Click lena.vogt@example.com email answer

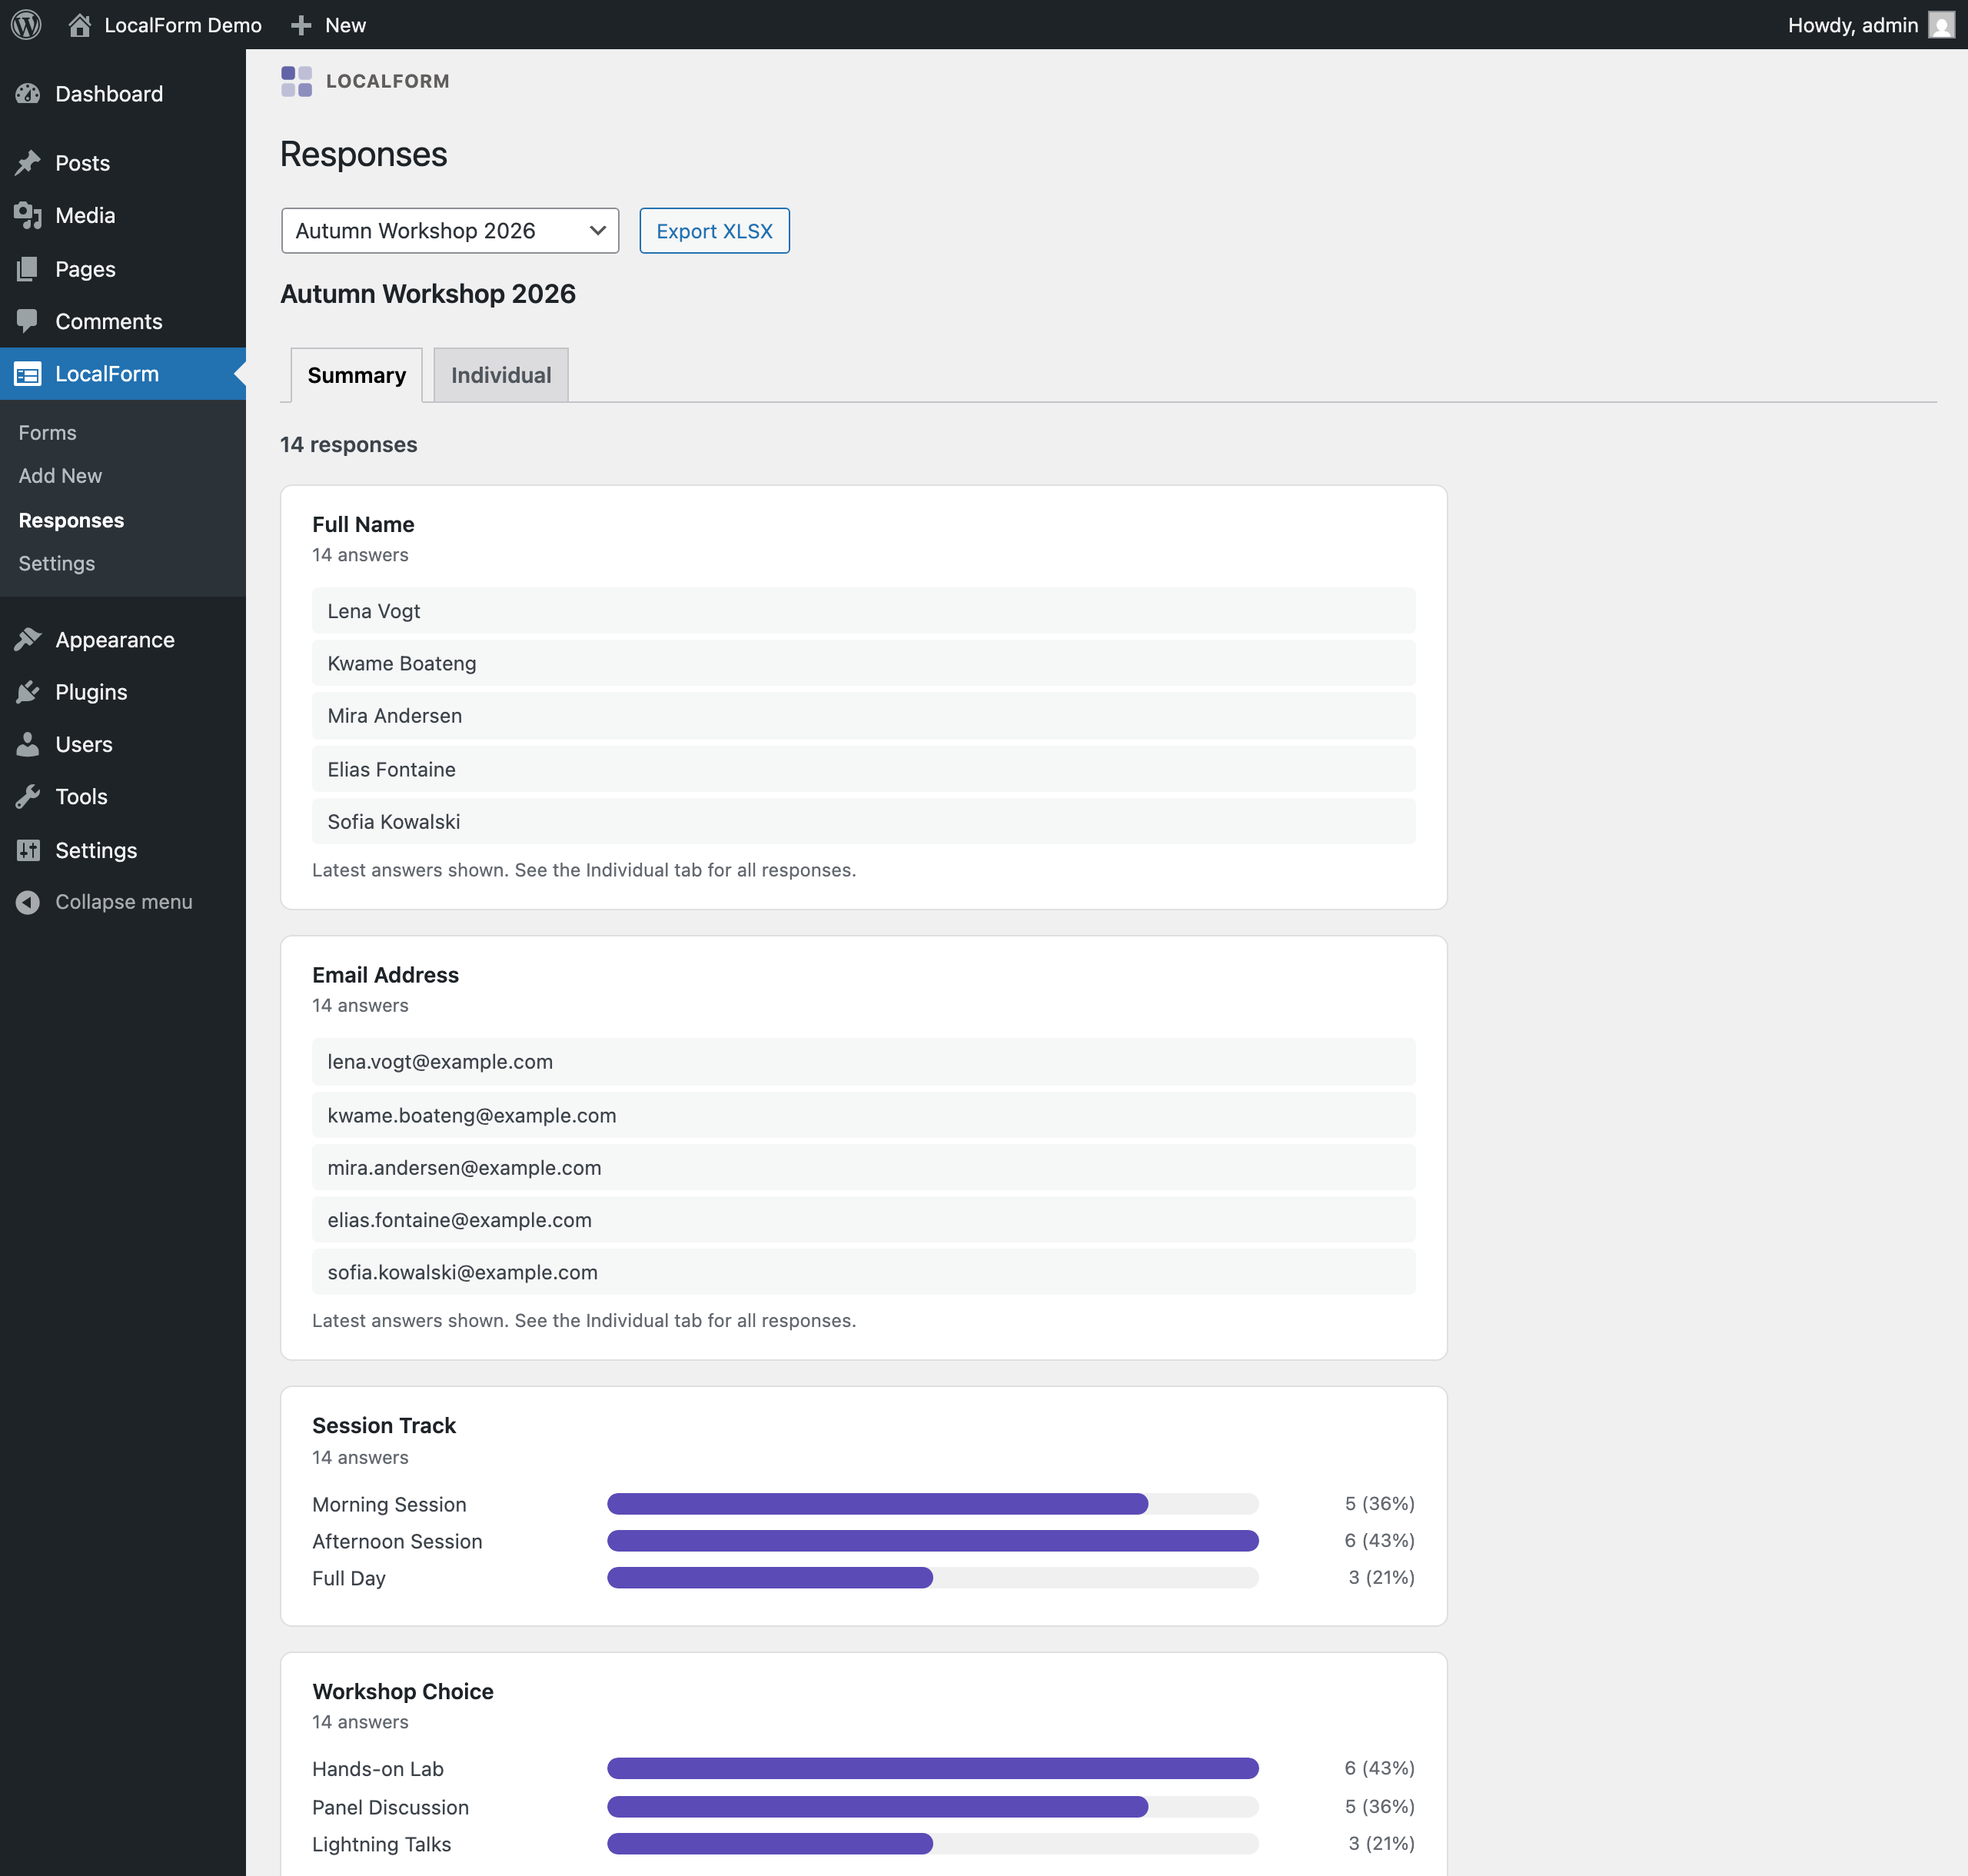click(863, 1062)
